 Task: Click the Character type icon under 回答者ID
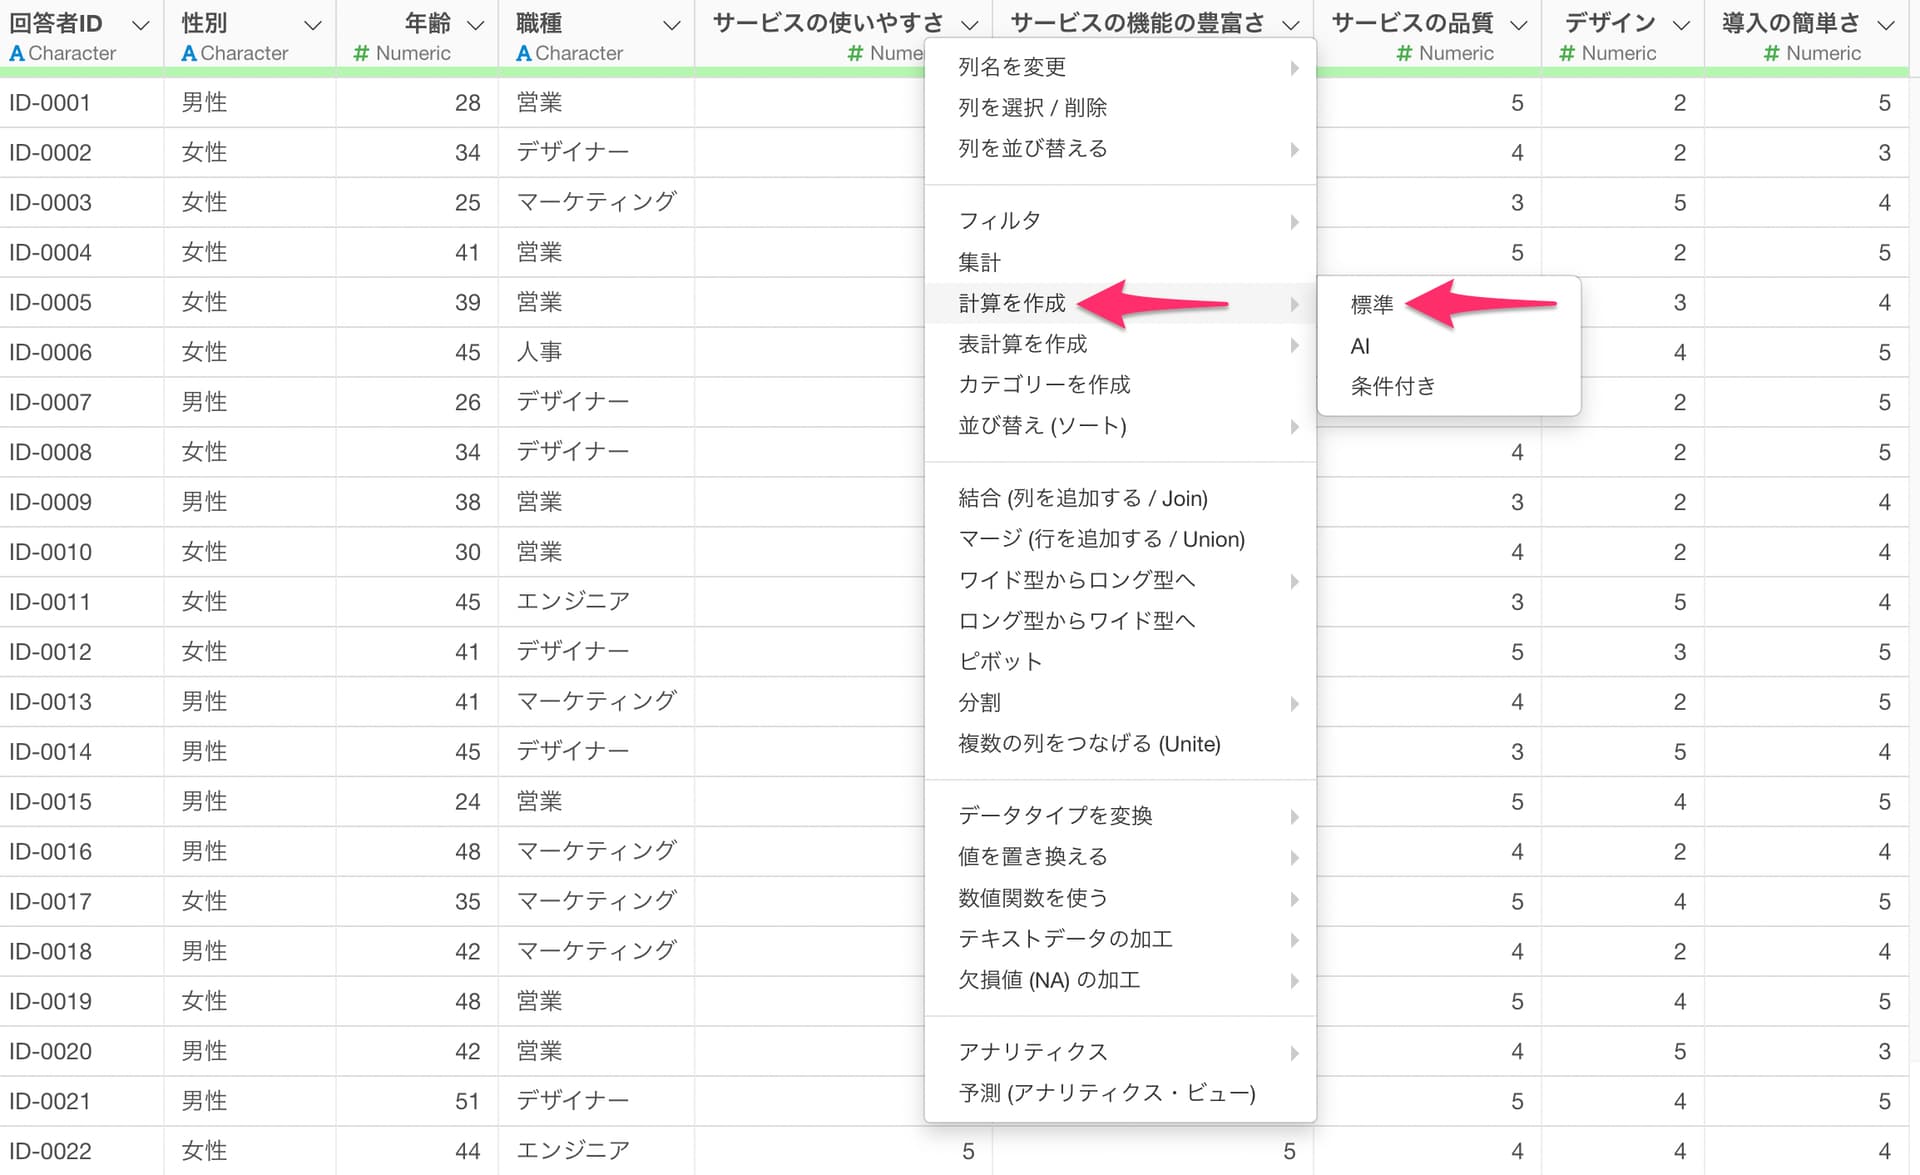coord(17,54)
